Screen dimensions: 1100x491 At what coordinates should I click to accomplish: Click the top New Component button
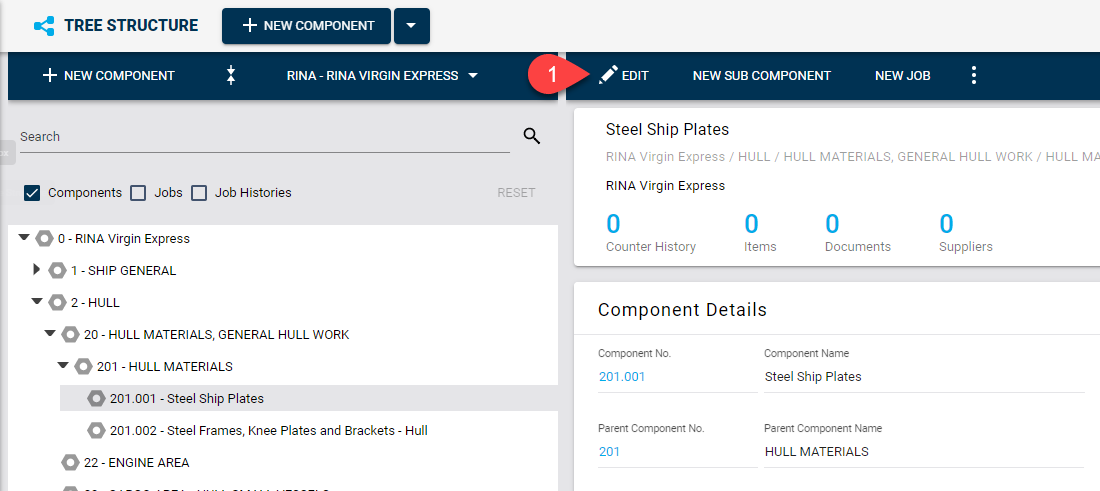click(306, 26)
